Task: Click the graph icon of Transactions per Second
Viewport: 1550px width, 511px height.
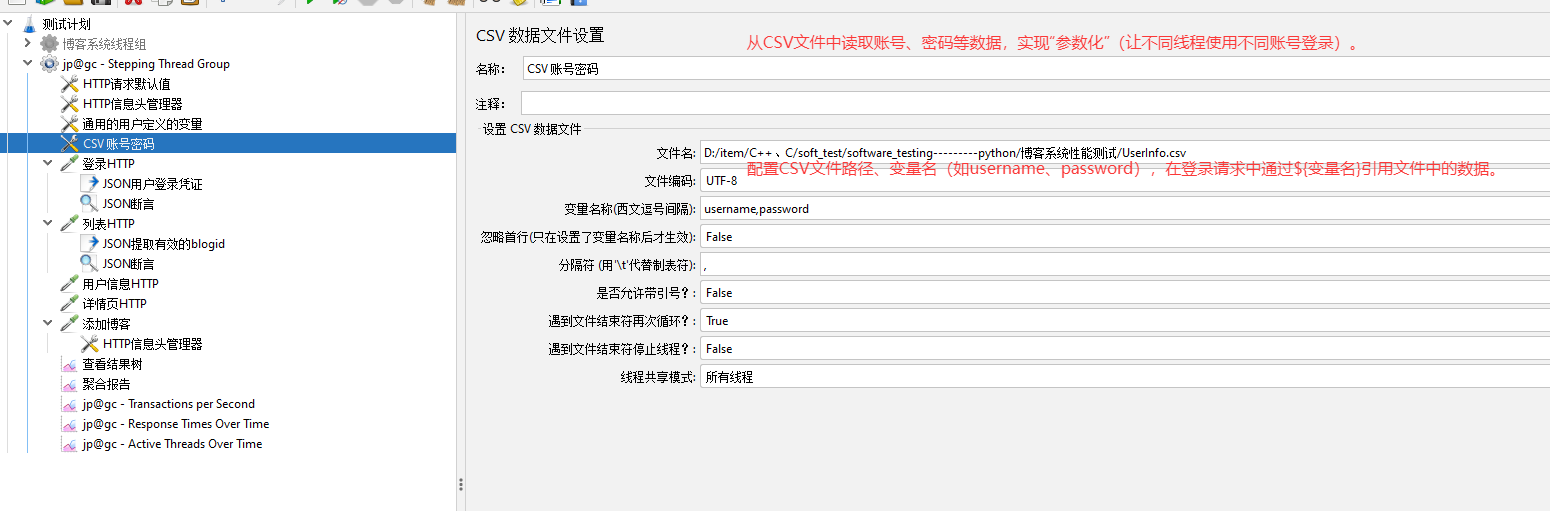Action: [70, 404]
